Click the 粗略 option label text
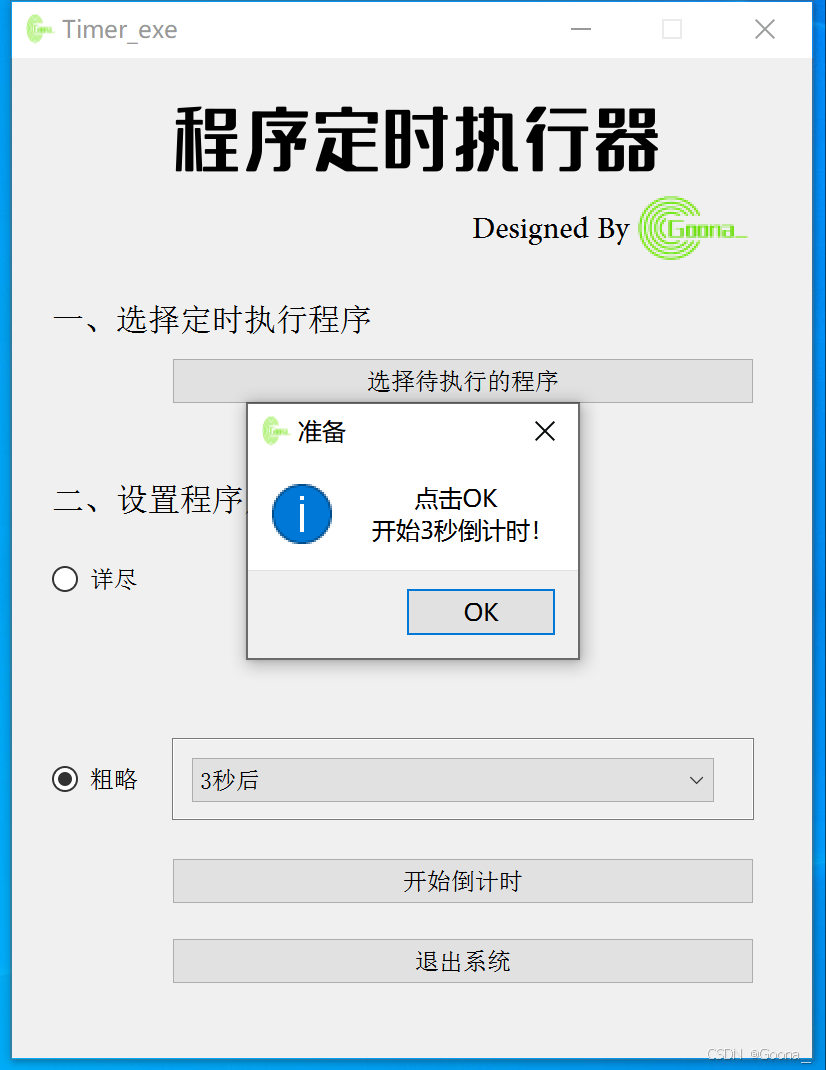826x1070 pixels. (x=114, y=779)
